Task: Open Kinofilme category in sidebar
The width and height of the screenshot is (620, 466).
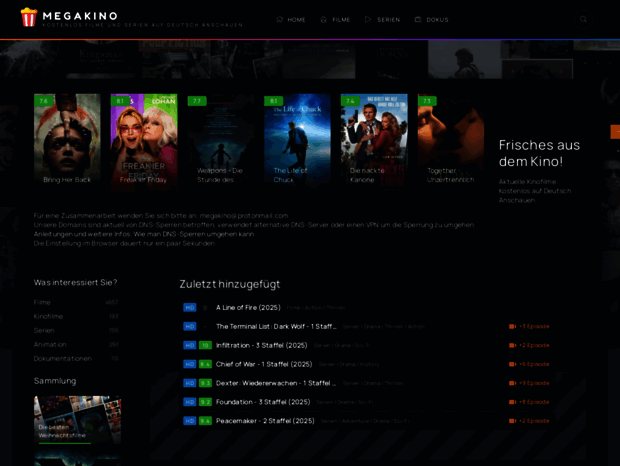Action: pos(48,316)
